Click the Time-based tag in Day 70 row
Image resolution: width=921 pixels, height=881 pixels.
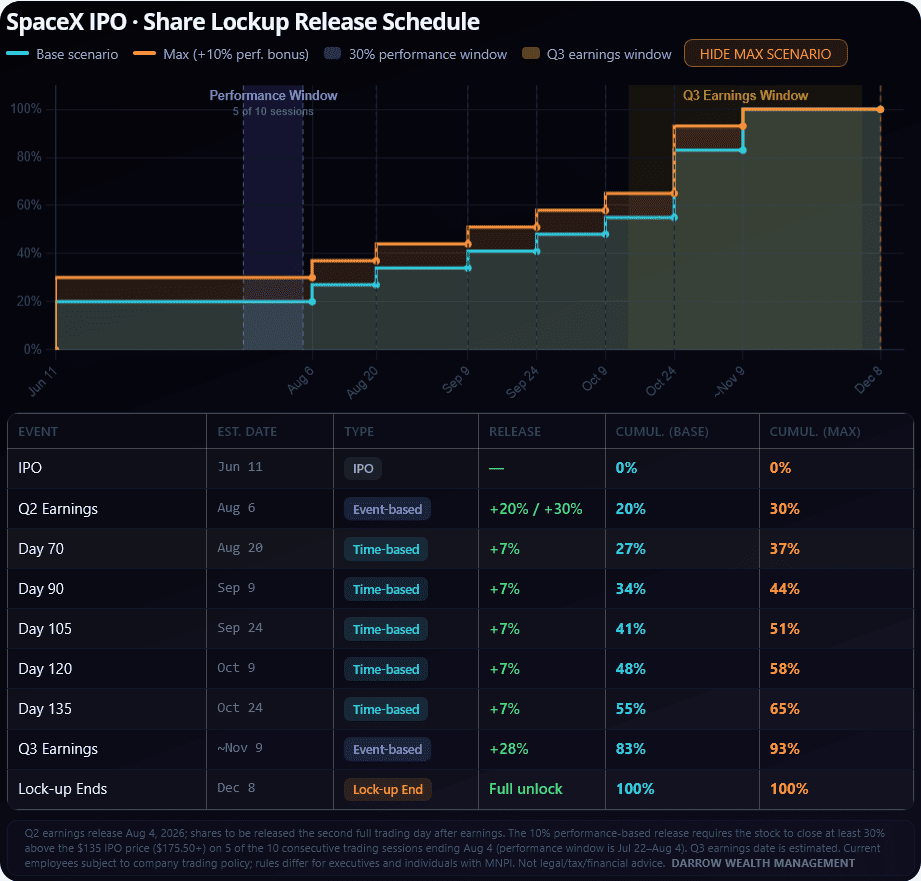click(386, 549)
